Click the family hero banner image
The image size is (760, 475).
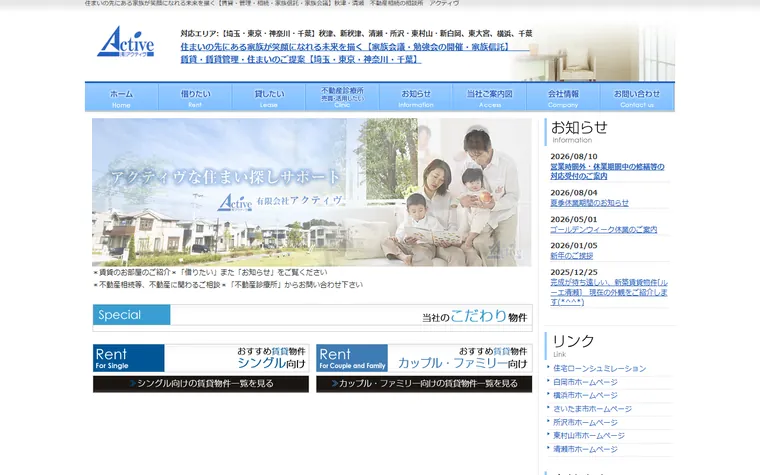pos(312,192)
